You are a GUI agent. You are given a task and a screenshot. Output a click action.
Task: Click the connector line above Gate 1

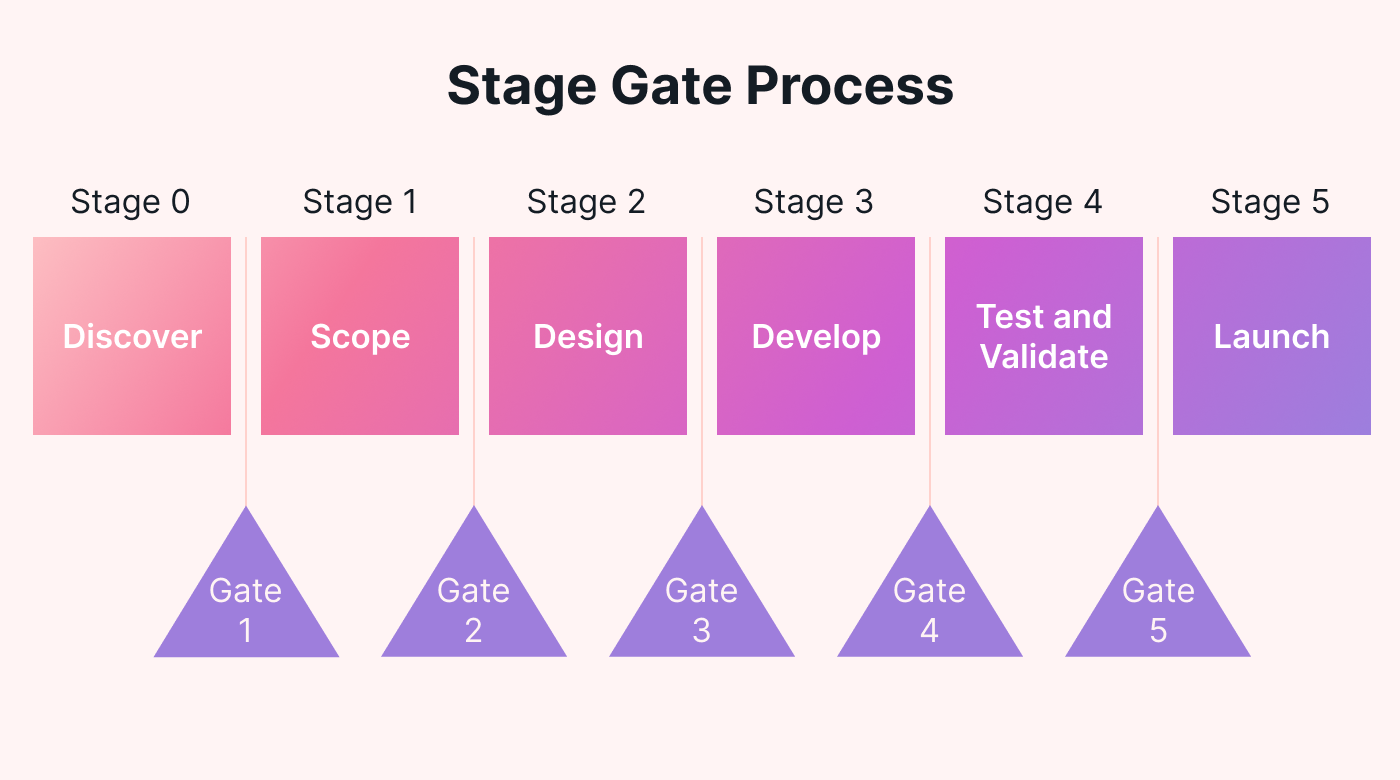(246, 468)
